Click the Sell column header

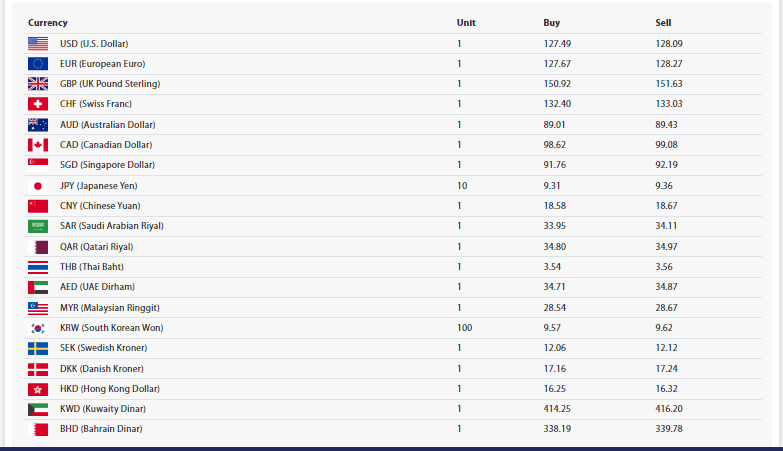(663, 22)
